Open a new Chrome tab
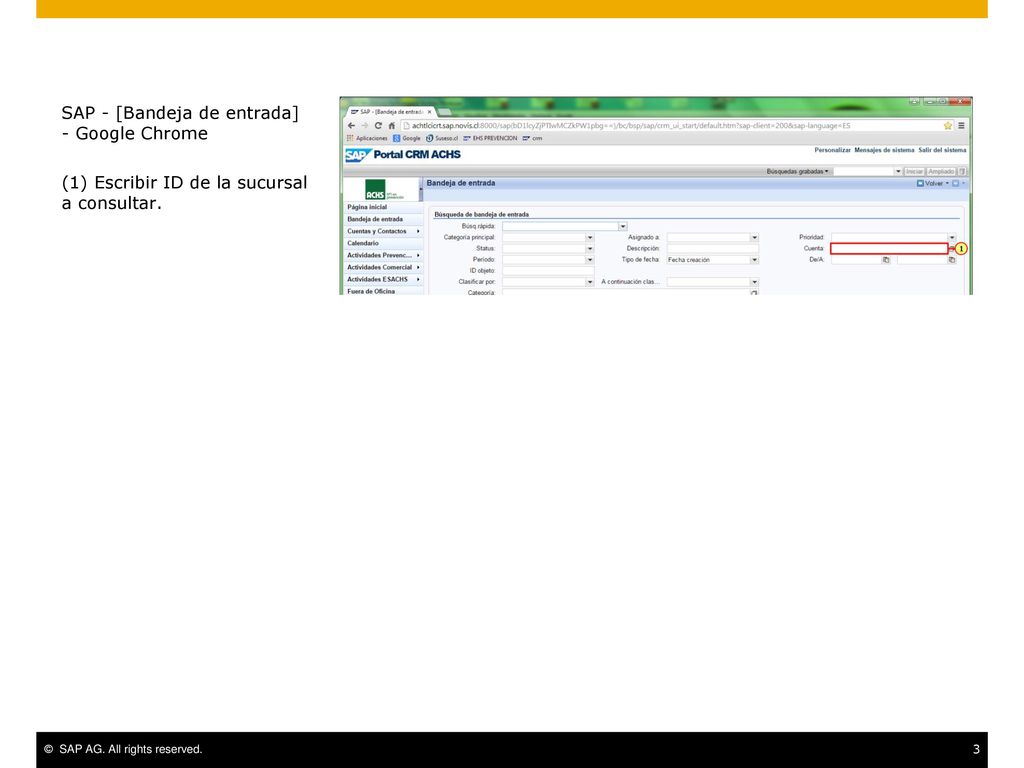Viewport: 1024px width, 768px height. (445, 112)
